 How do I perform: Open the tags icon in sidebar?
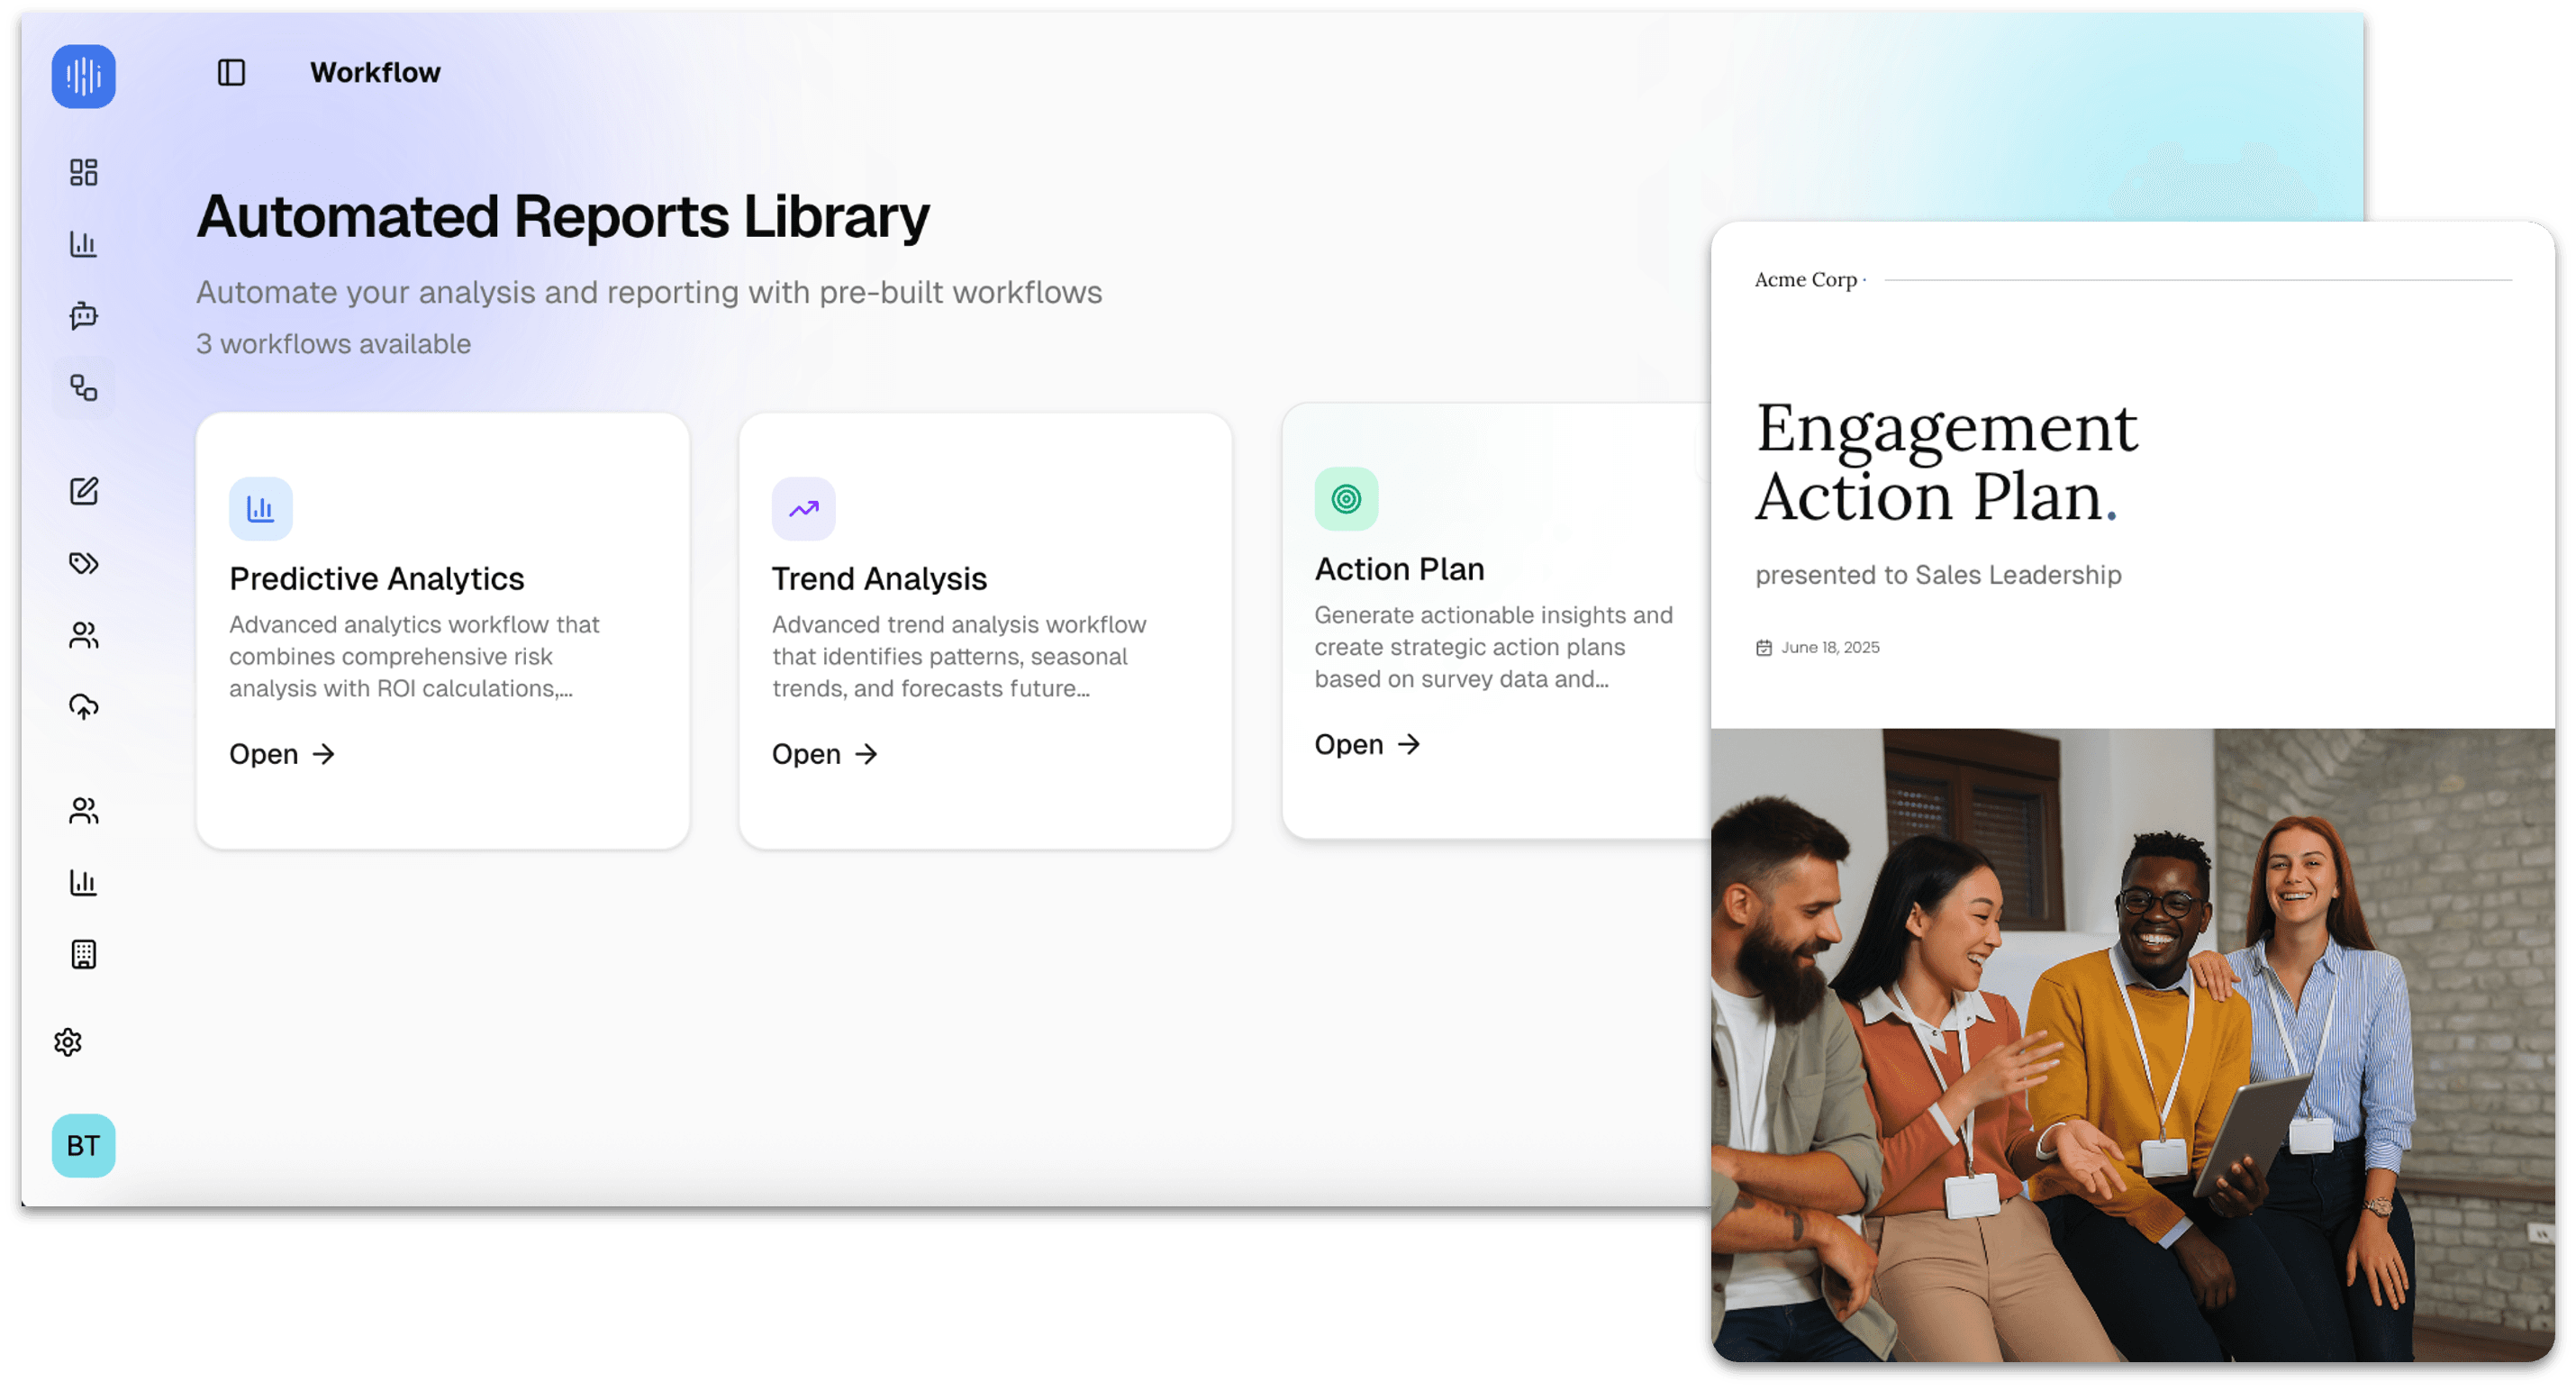[83, 563]
